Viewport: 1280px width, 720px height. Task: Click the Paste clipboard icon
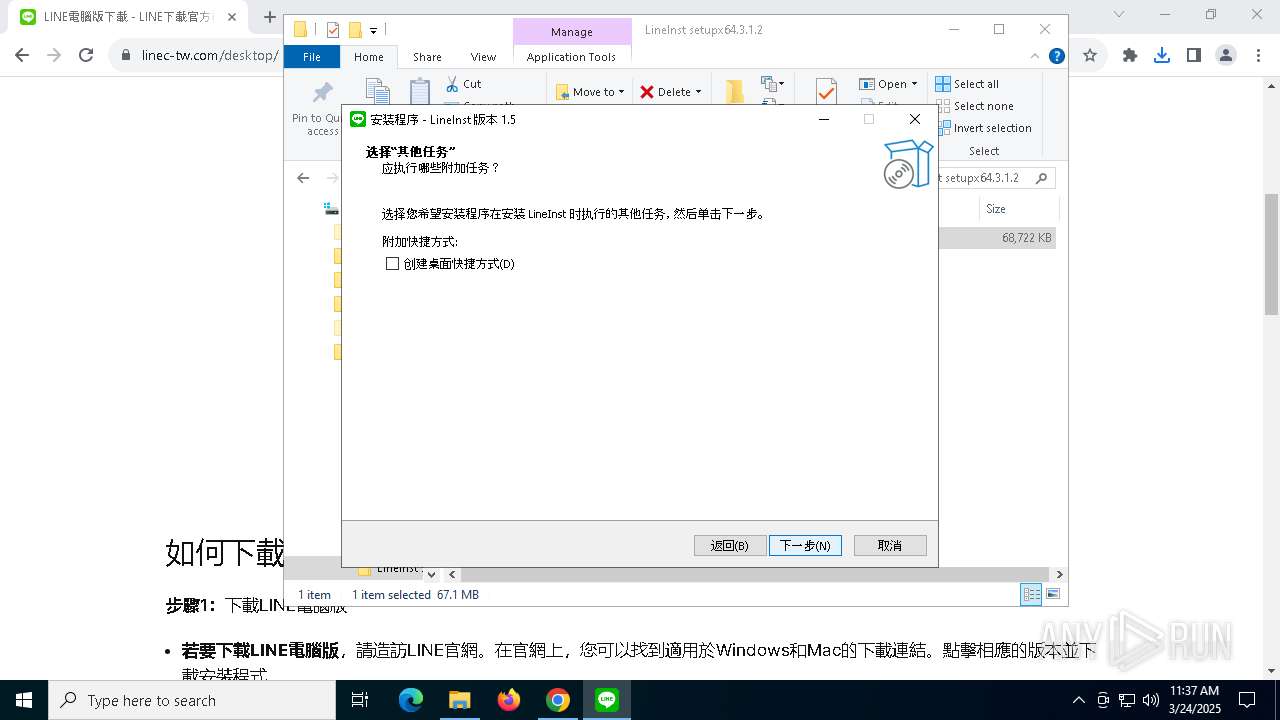coord(420,91)
